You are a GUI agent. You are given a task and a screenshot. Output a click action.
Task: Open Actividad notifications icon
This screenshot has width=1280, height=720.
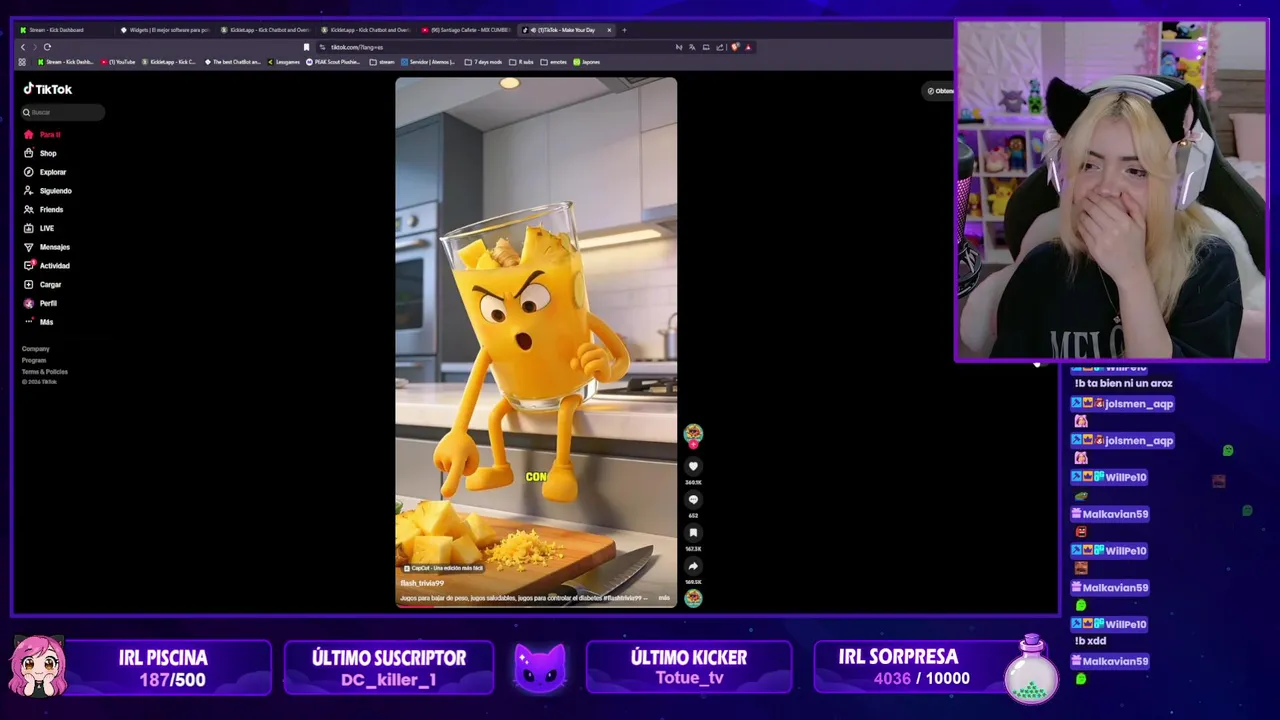29,266
